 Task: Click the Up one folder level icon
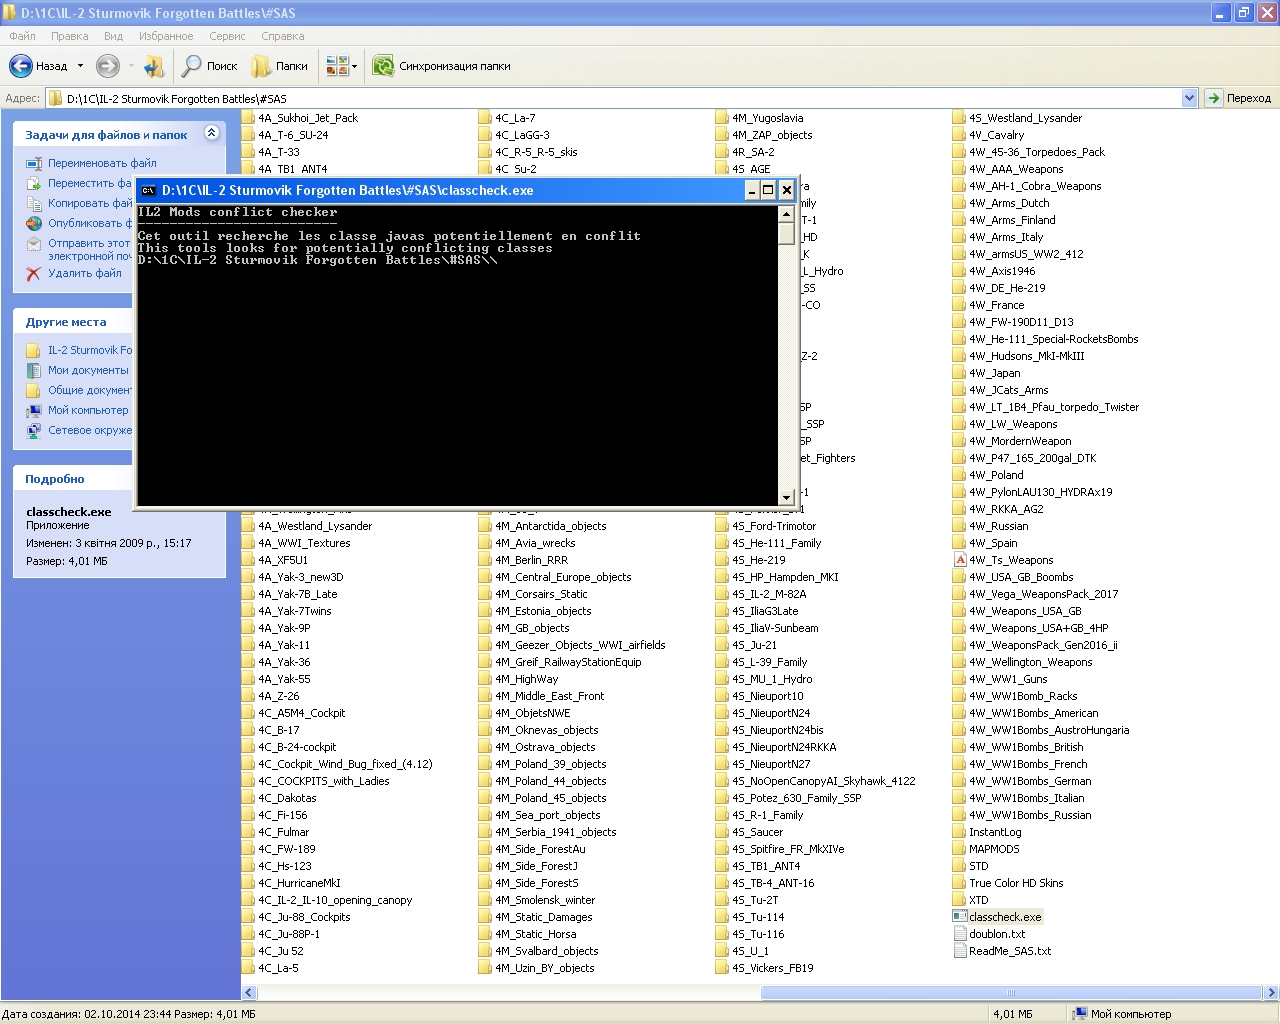click(x=153, y=66)
